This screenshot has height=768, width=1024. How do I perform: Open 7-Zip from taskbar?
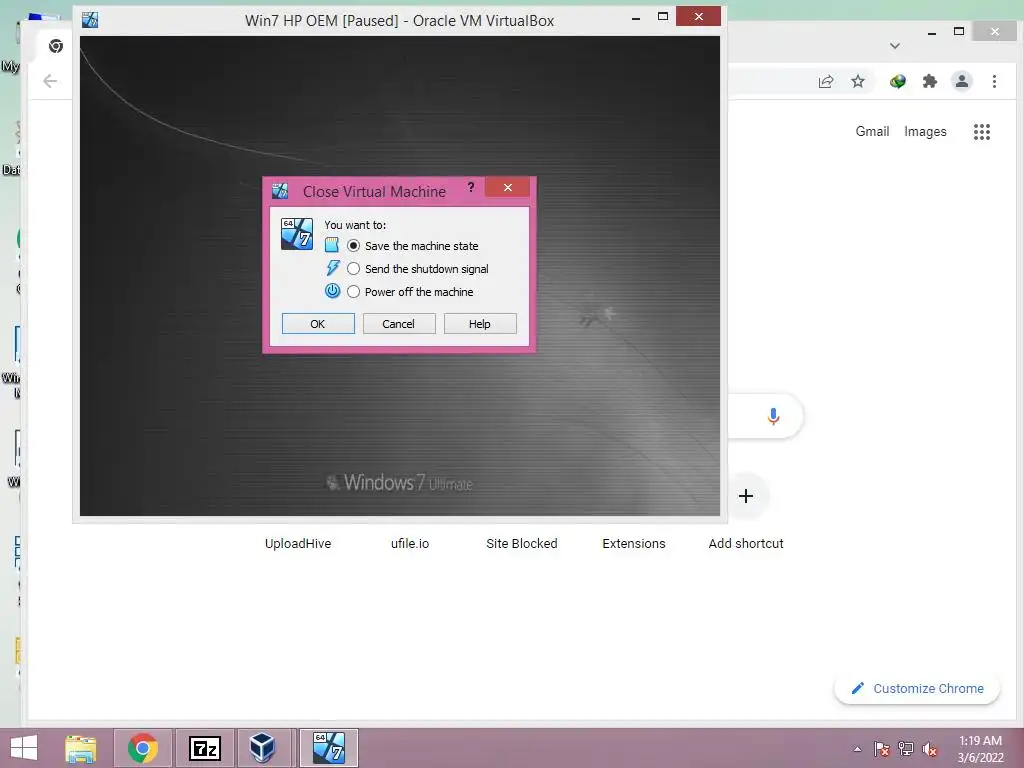click(x=205, y=748)
